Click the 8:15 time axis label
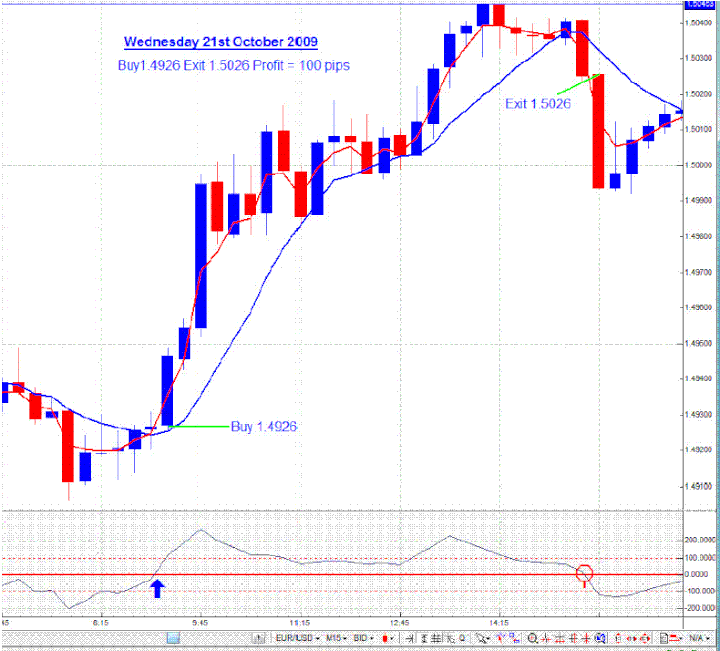The width and height of the screenshot is (720, 651). [x=101, y=623]
